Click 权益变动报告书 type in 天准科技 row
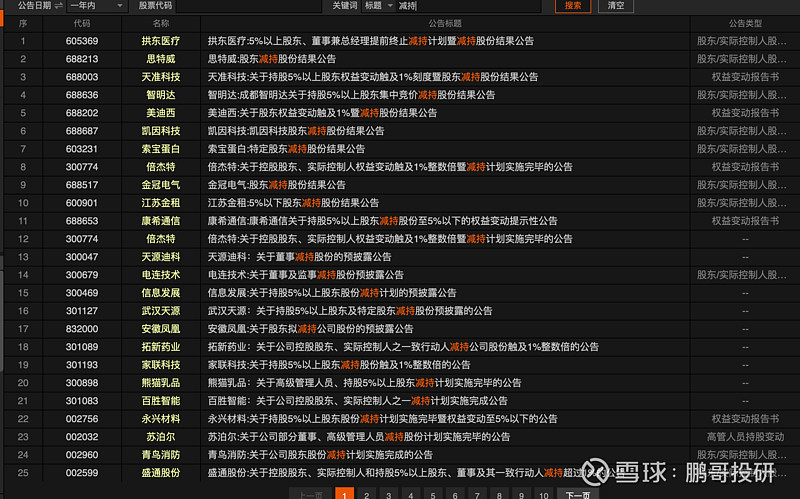 click(745, 77)
